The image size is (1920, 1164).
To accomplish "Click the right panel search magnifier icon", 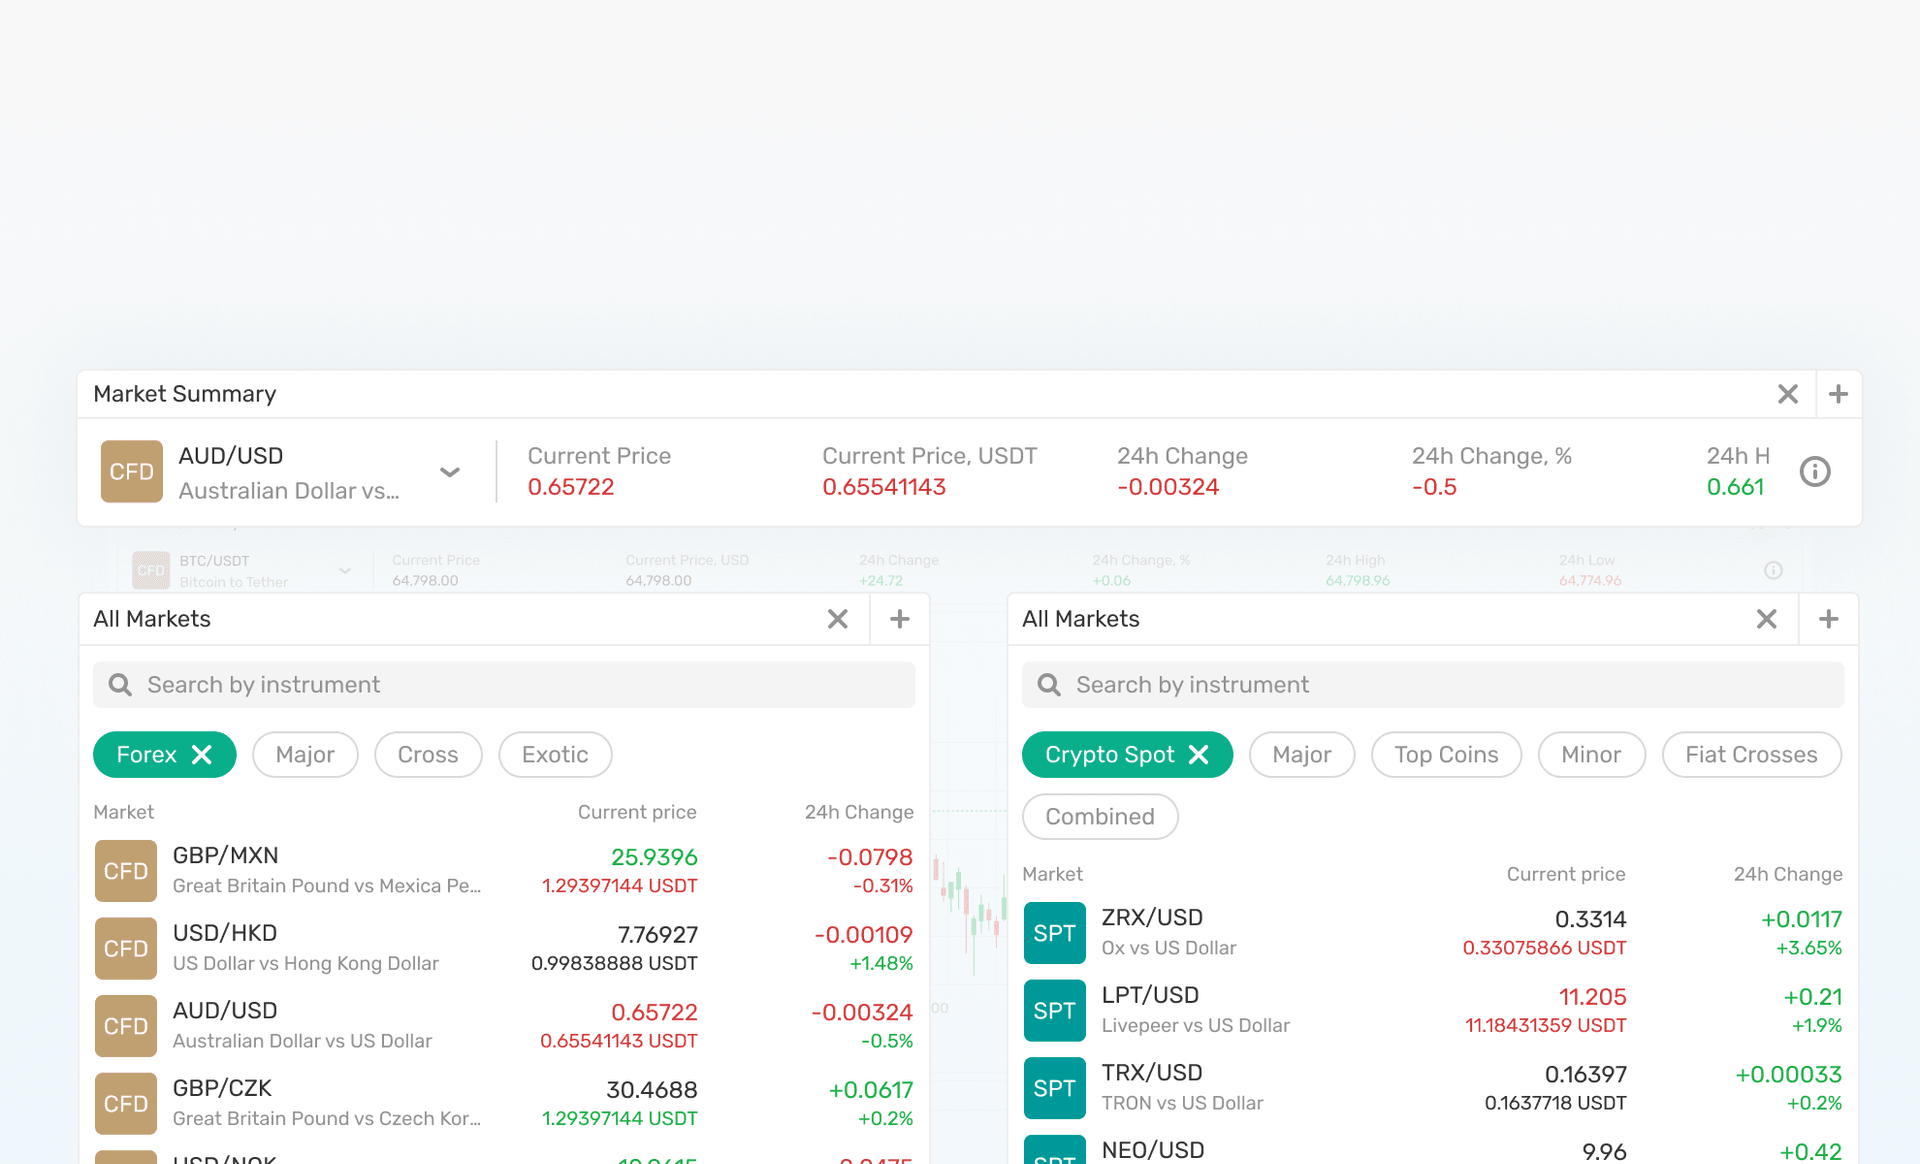I will pyautogui.click(x=1049, y=685).
